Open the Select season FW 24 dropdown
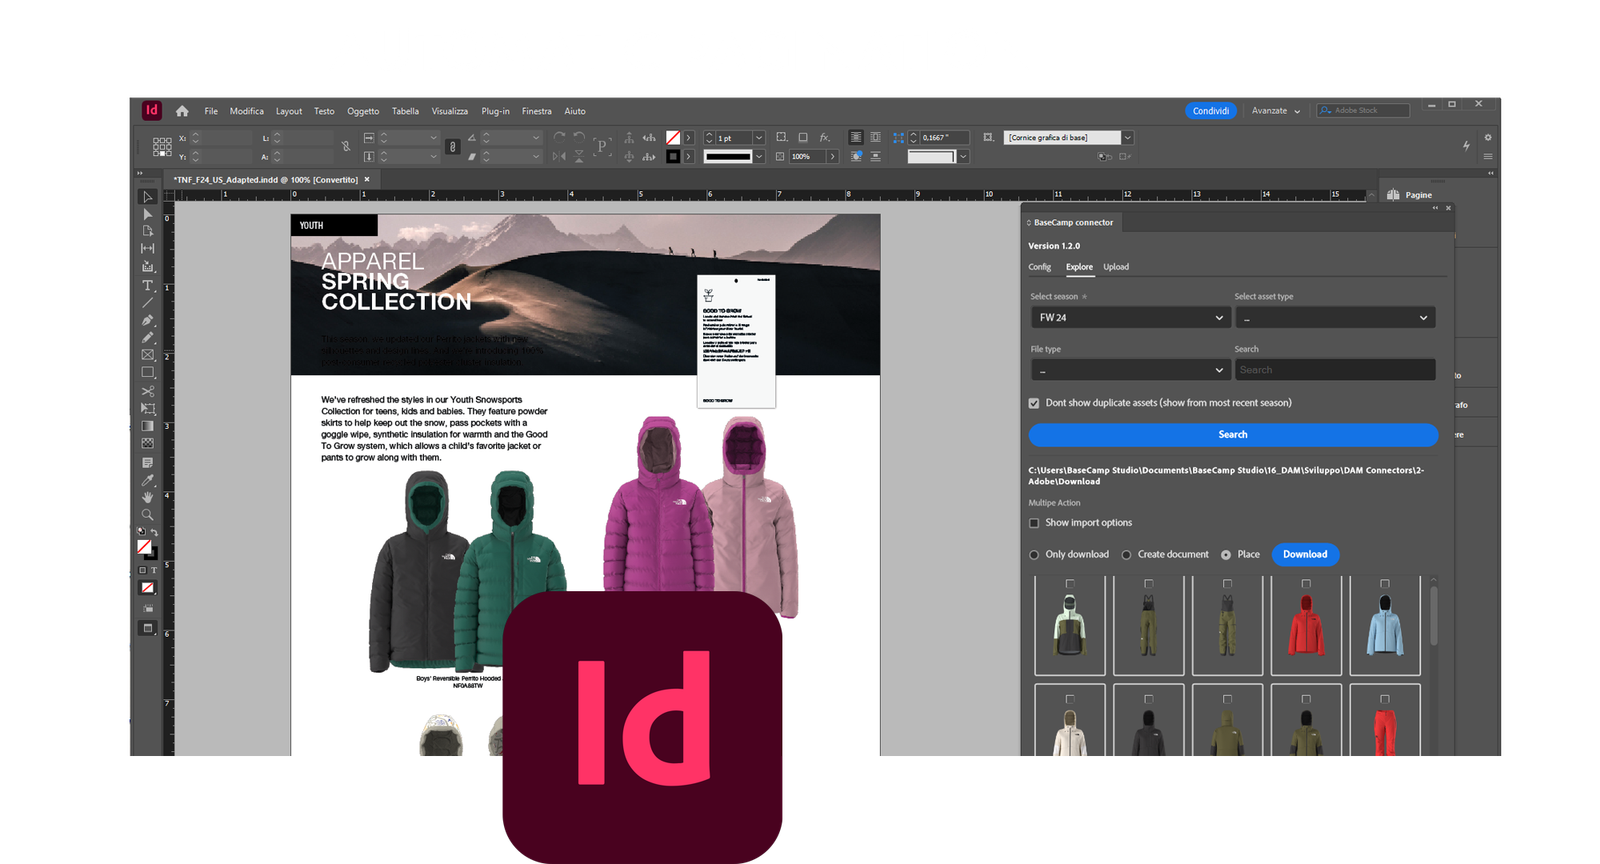1600x864 pixels. pos(1130,318)
